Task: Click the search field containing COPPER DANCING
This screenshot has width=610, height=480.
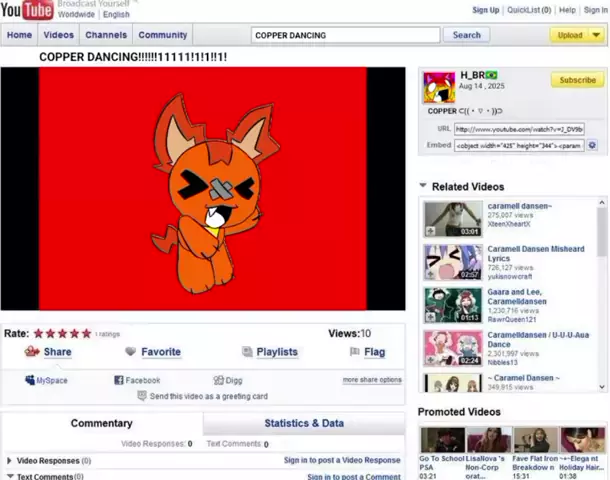Action: click(x=344, y=35)
